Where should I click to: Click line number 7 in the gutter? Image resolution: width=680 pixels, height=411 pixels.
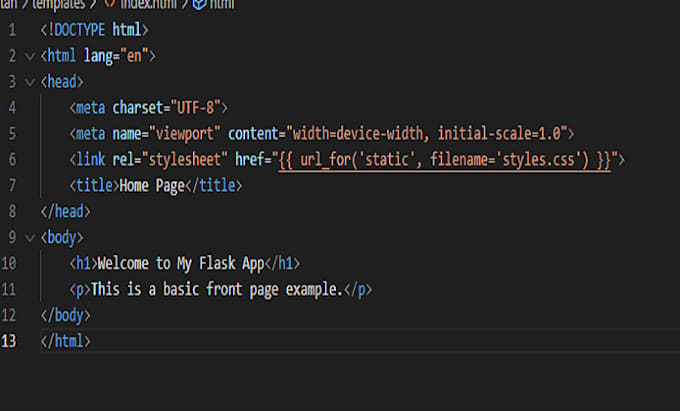pyautogui.click(x=12, y=186)
